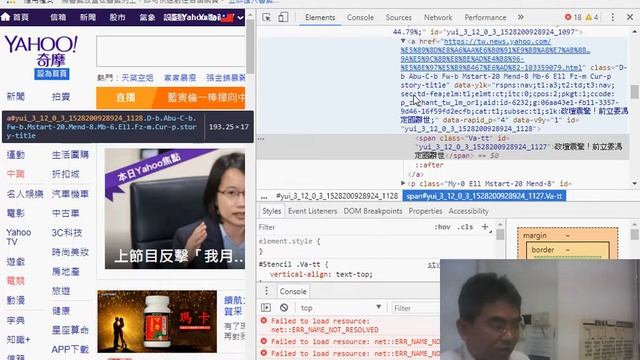Switch to the Console tab in DevTools
Viewport: 640px width, 360px height.
point(360,18)
